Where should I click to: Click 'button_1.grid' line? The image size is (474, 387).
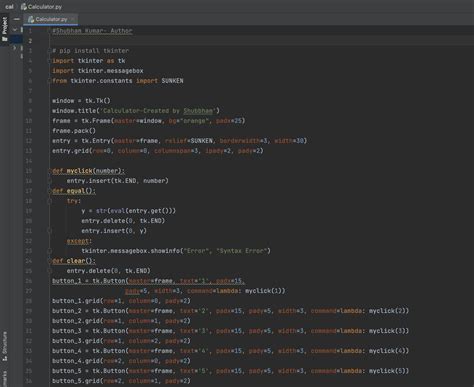click(x=121, y=301)
